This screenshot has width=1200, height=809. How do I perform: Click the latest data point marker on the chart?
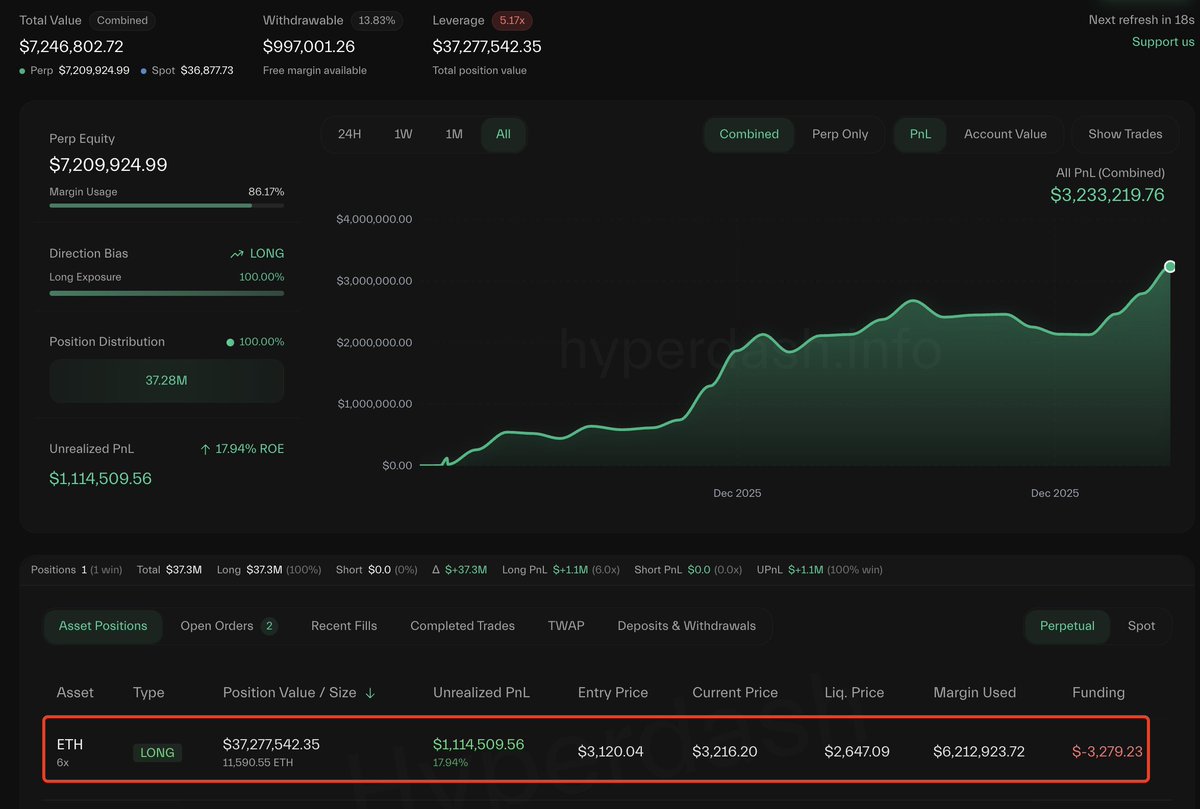point(1169,267)
